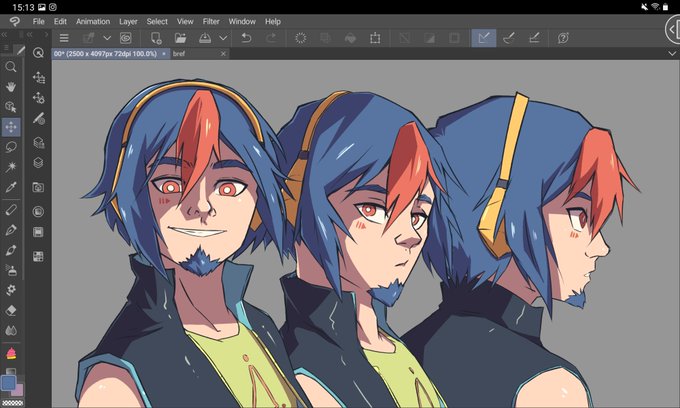Open the Layer menu
Screen dimensions: 680x408
pos(128,21)
